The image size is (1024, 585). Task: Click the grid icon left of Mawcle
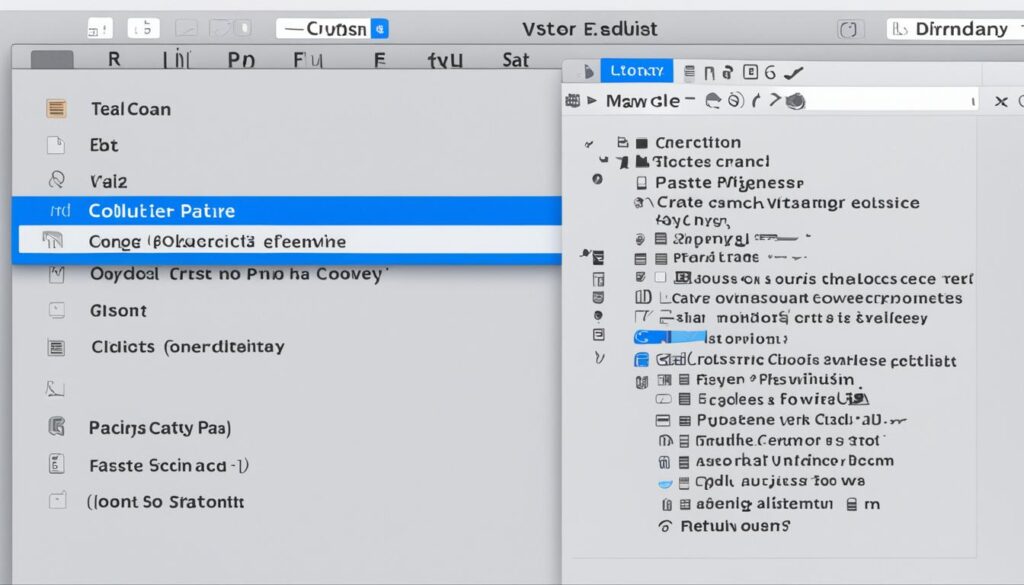point(573,100)
